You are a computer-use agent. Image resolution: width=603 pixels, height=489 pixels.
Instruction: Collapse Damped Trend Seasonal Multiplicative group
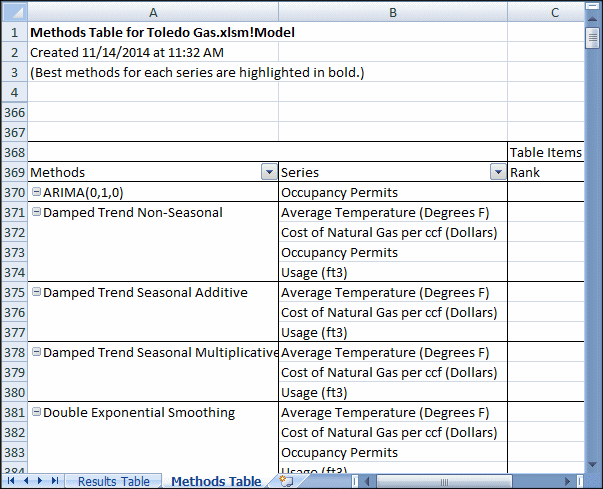coord(36,351)
